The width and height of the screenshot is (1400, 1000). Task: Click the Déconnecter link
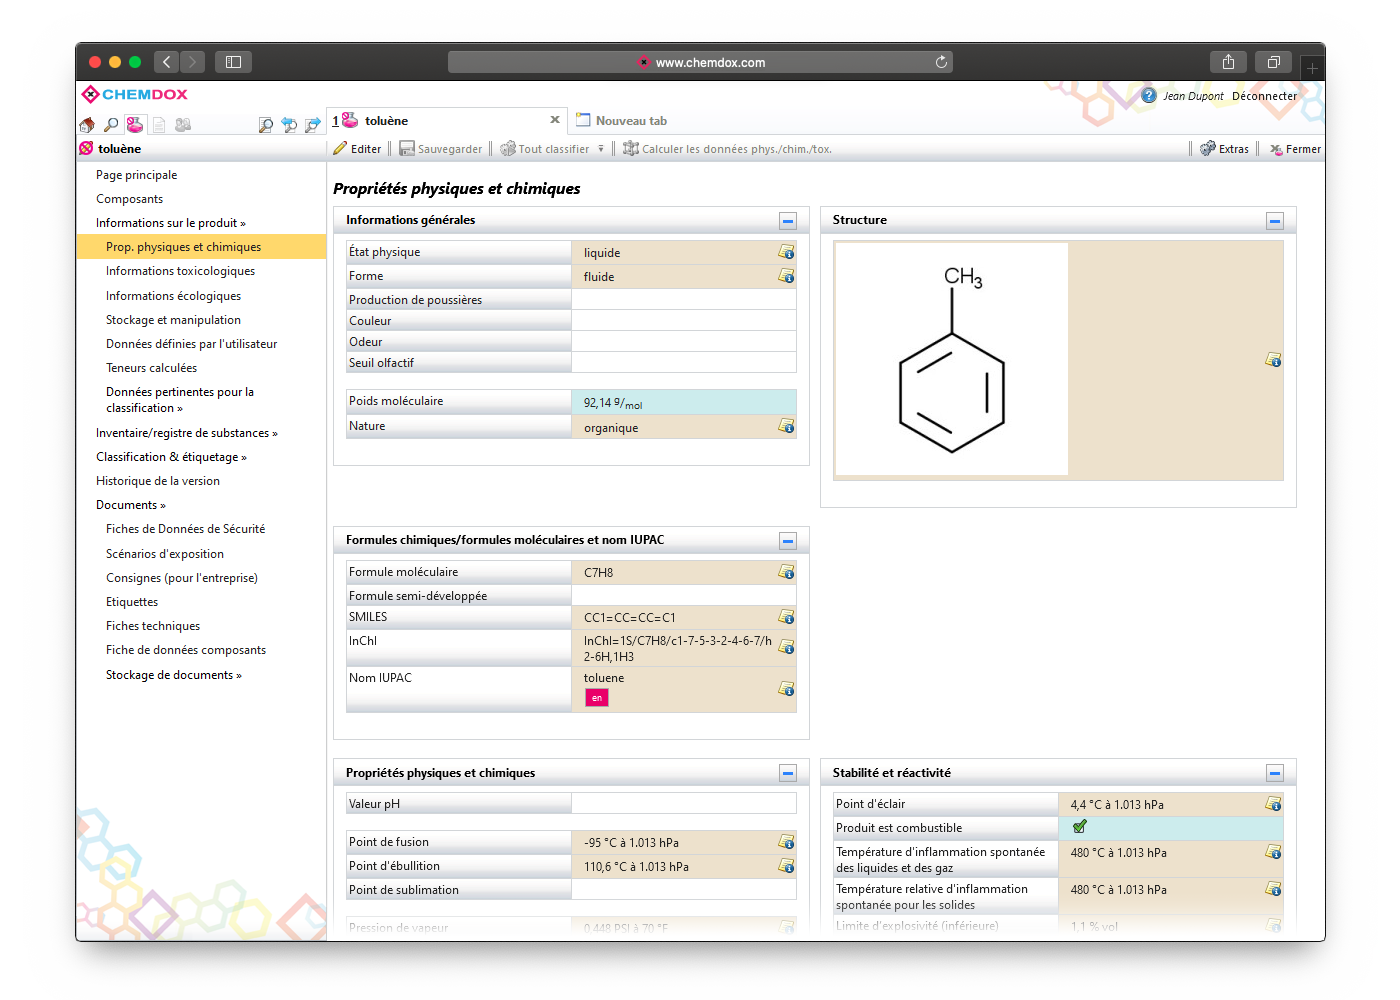tap(1264, 96)
